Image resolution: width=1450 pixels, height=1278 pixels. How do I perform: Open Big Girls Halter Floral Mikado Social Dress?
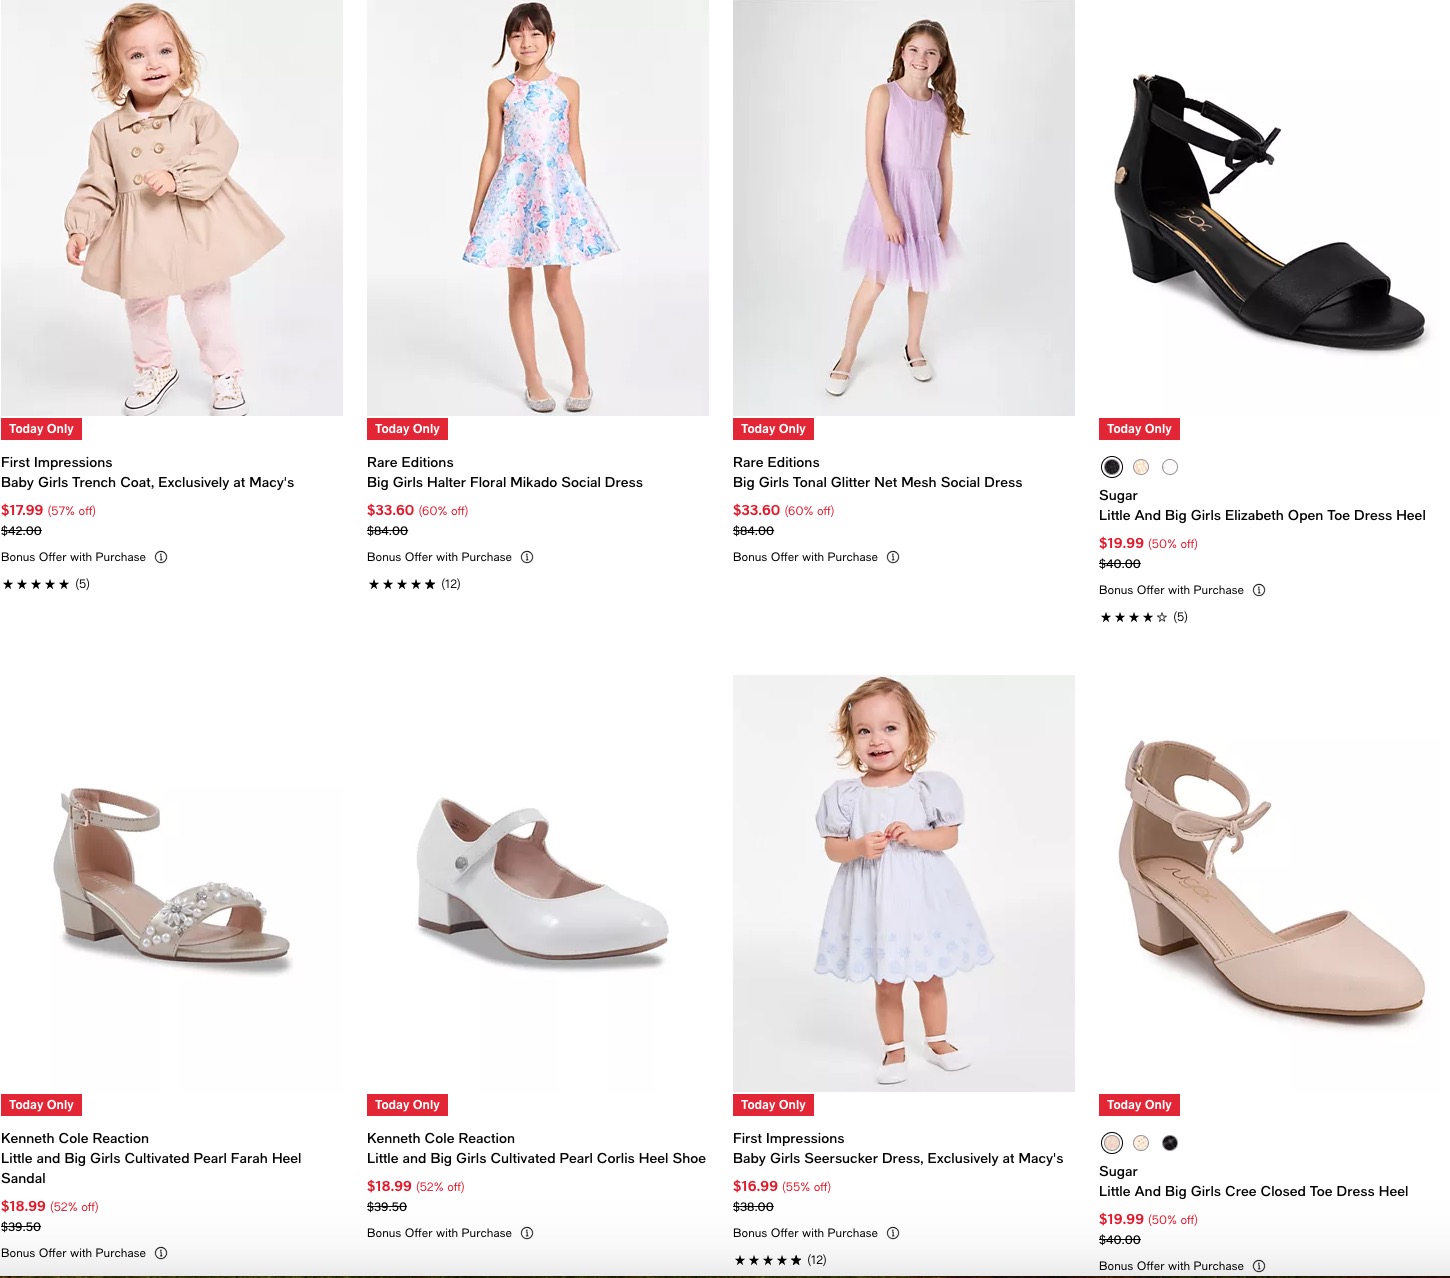pos(504,482)
